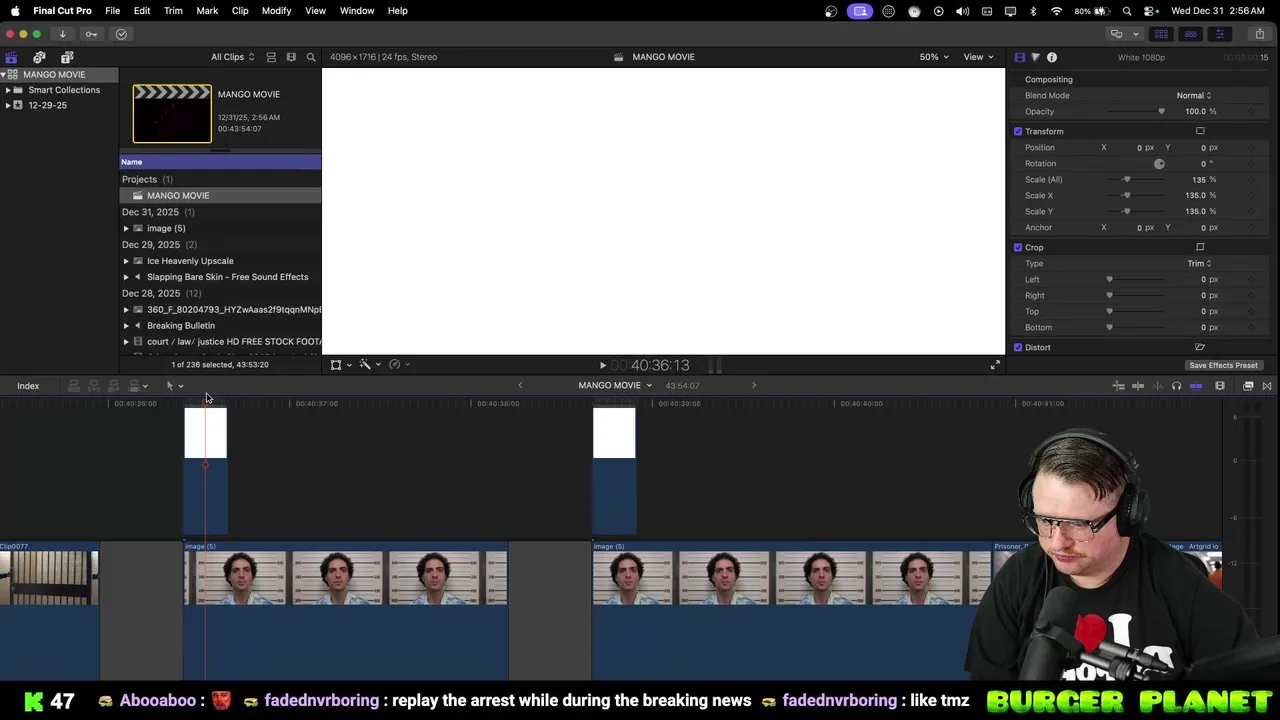
Task: Open the Photos and Audio sidebar
Action: coord(39,57)
